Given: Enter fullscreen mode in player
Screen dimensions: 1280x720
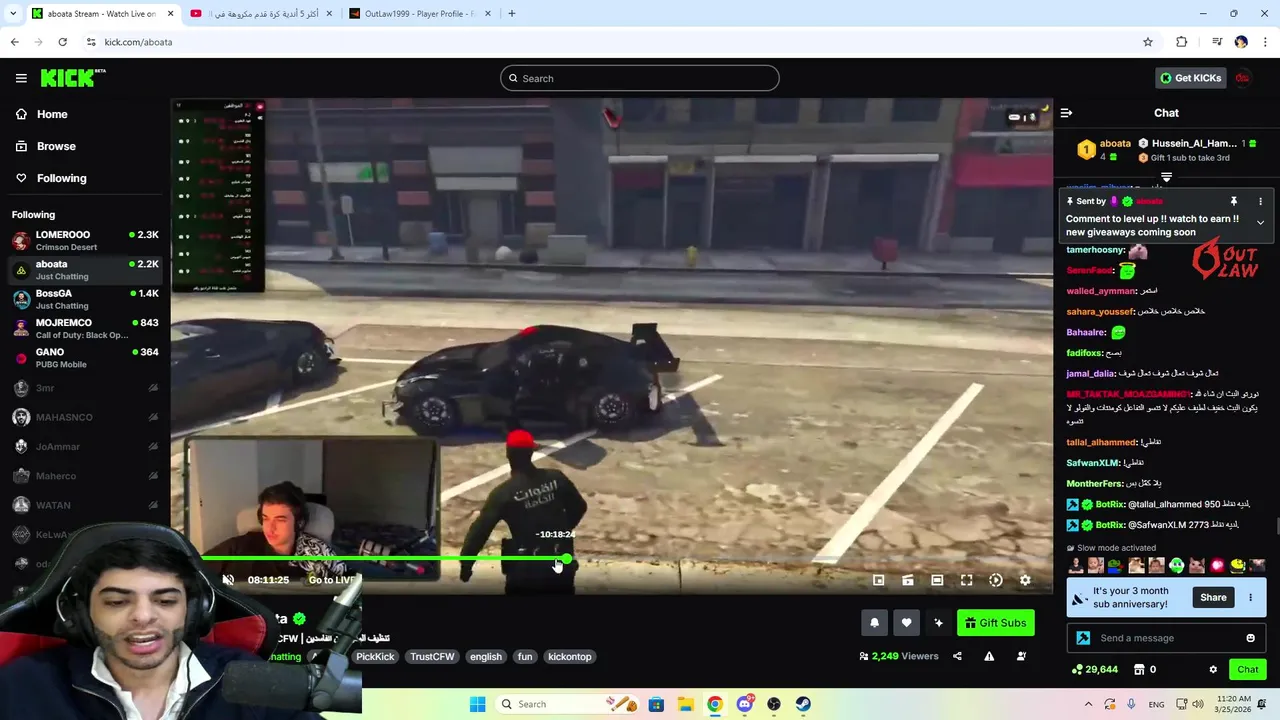Looking at the screenshot, I should [966, 580].
